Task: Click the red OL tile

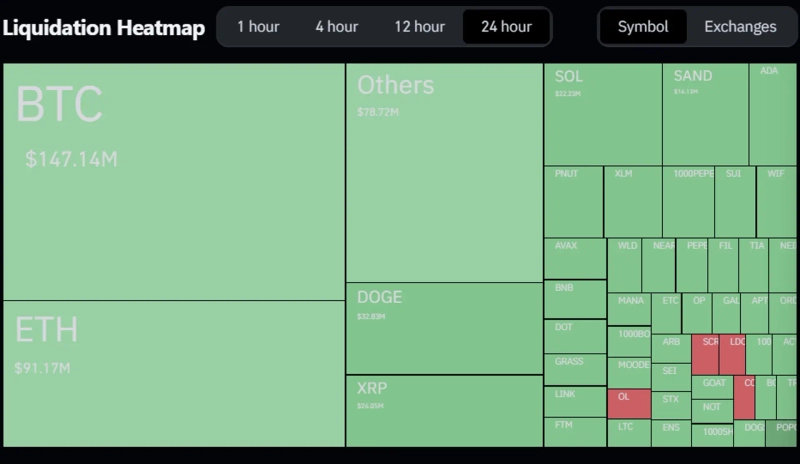Action: click(629, 404)
